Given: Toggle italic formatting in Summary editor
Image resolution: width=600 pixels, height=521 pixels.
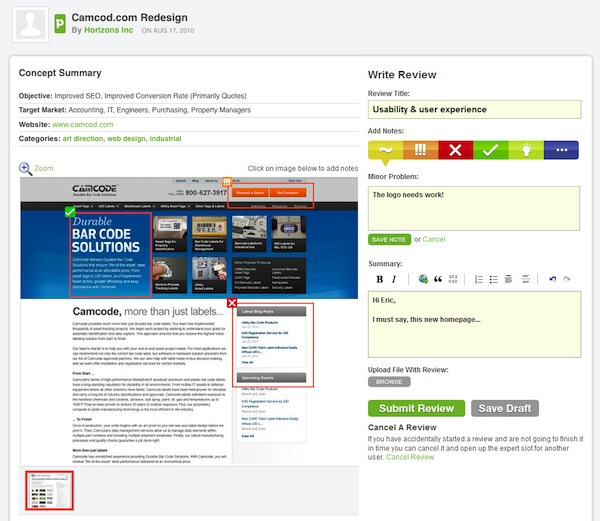Looking at the screenshot, I should pyautogui.click(x=394, y=278).
